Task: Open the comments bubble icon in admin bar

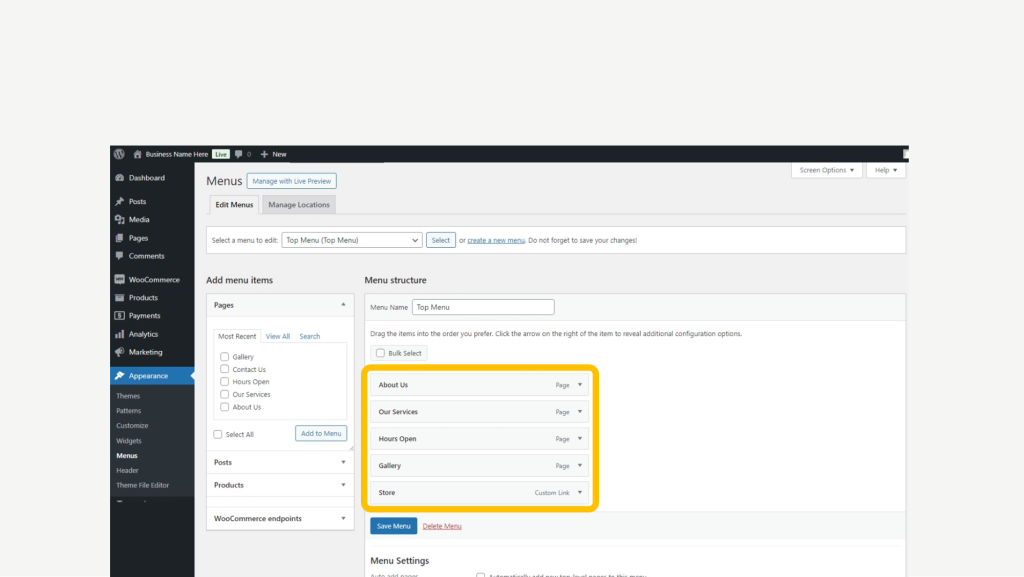Action: tap(238, 154)
